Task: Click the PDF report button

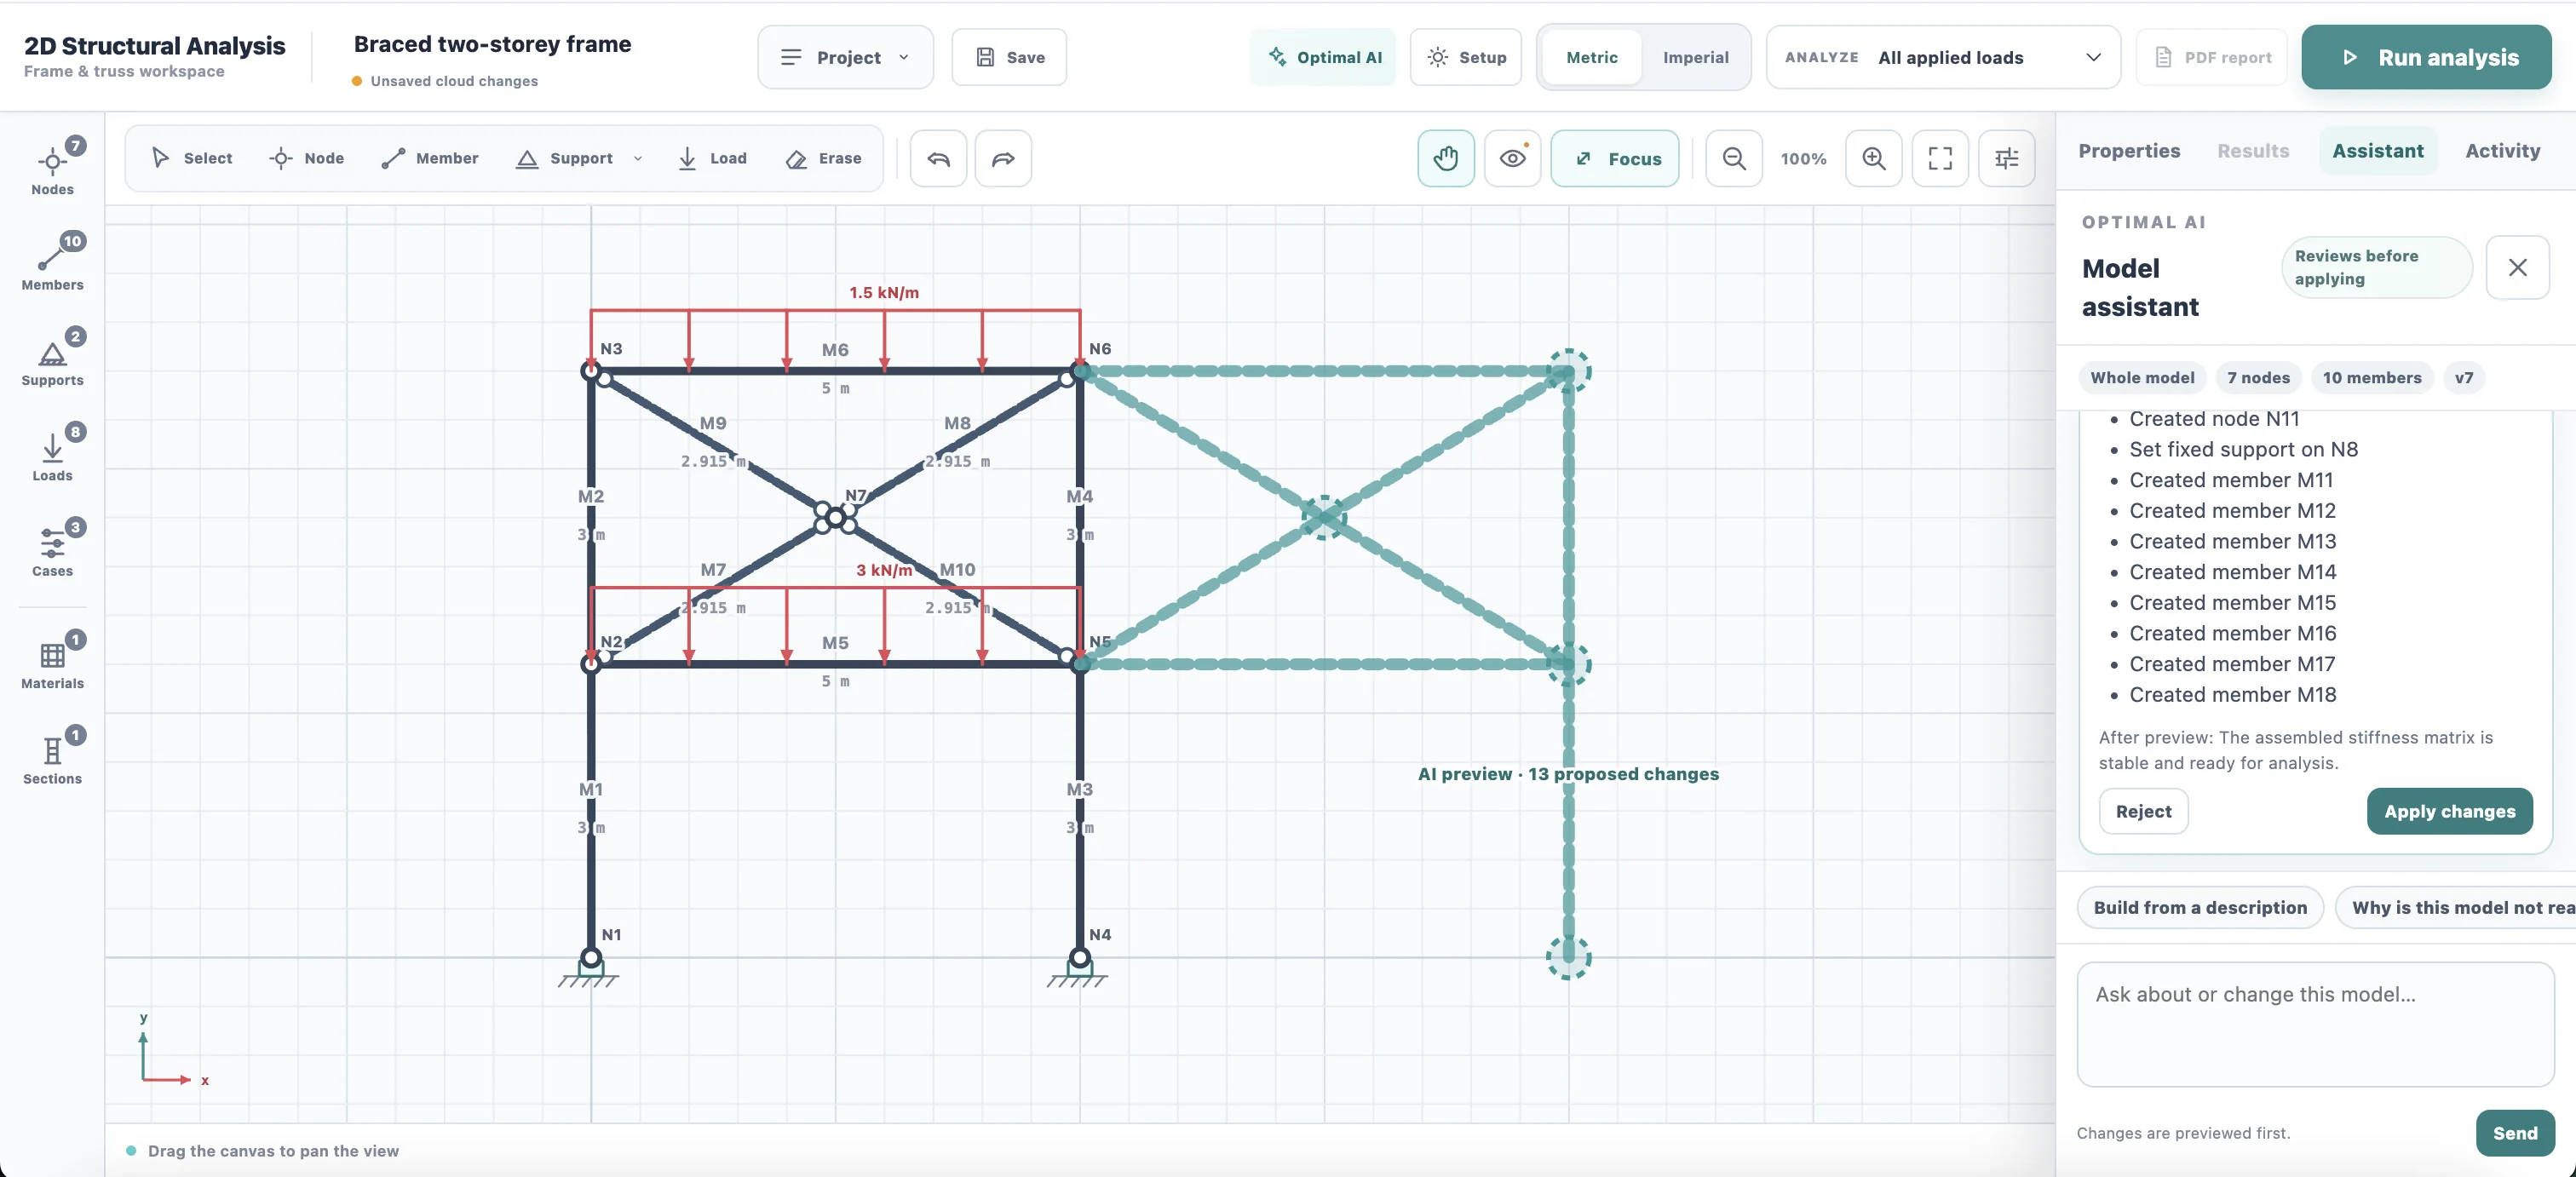Action: click(2212, 57)
